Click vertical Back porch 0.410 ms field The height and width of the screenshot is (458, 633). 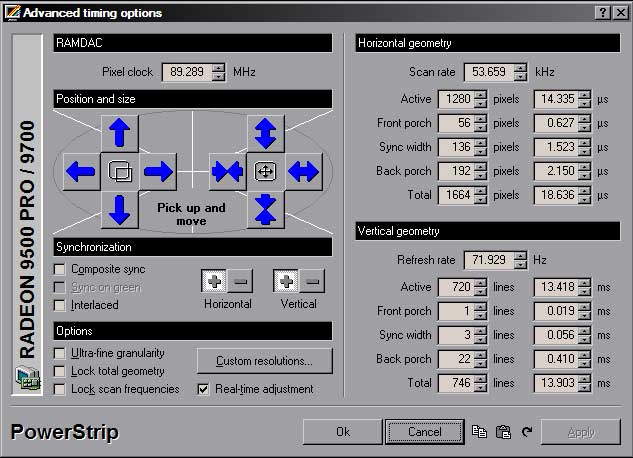click(556, 359)
